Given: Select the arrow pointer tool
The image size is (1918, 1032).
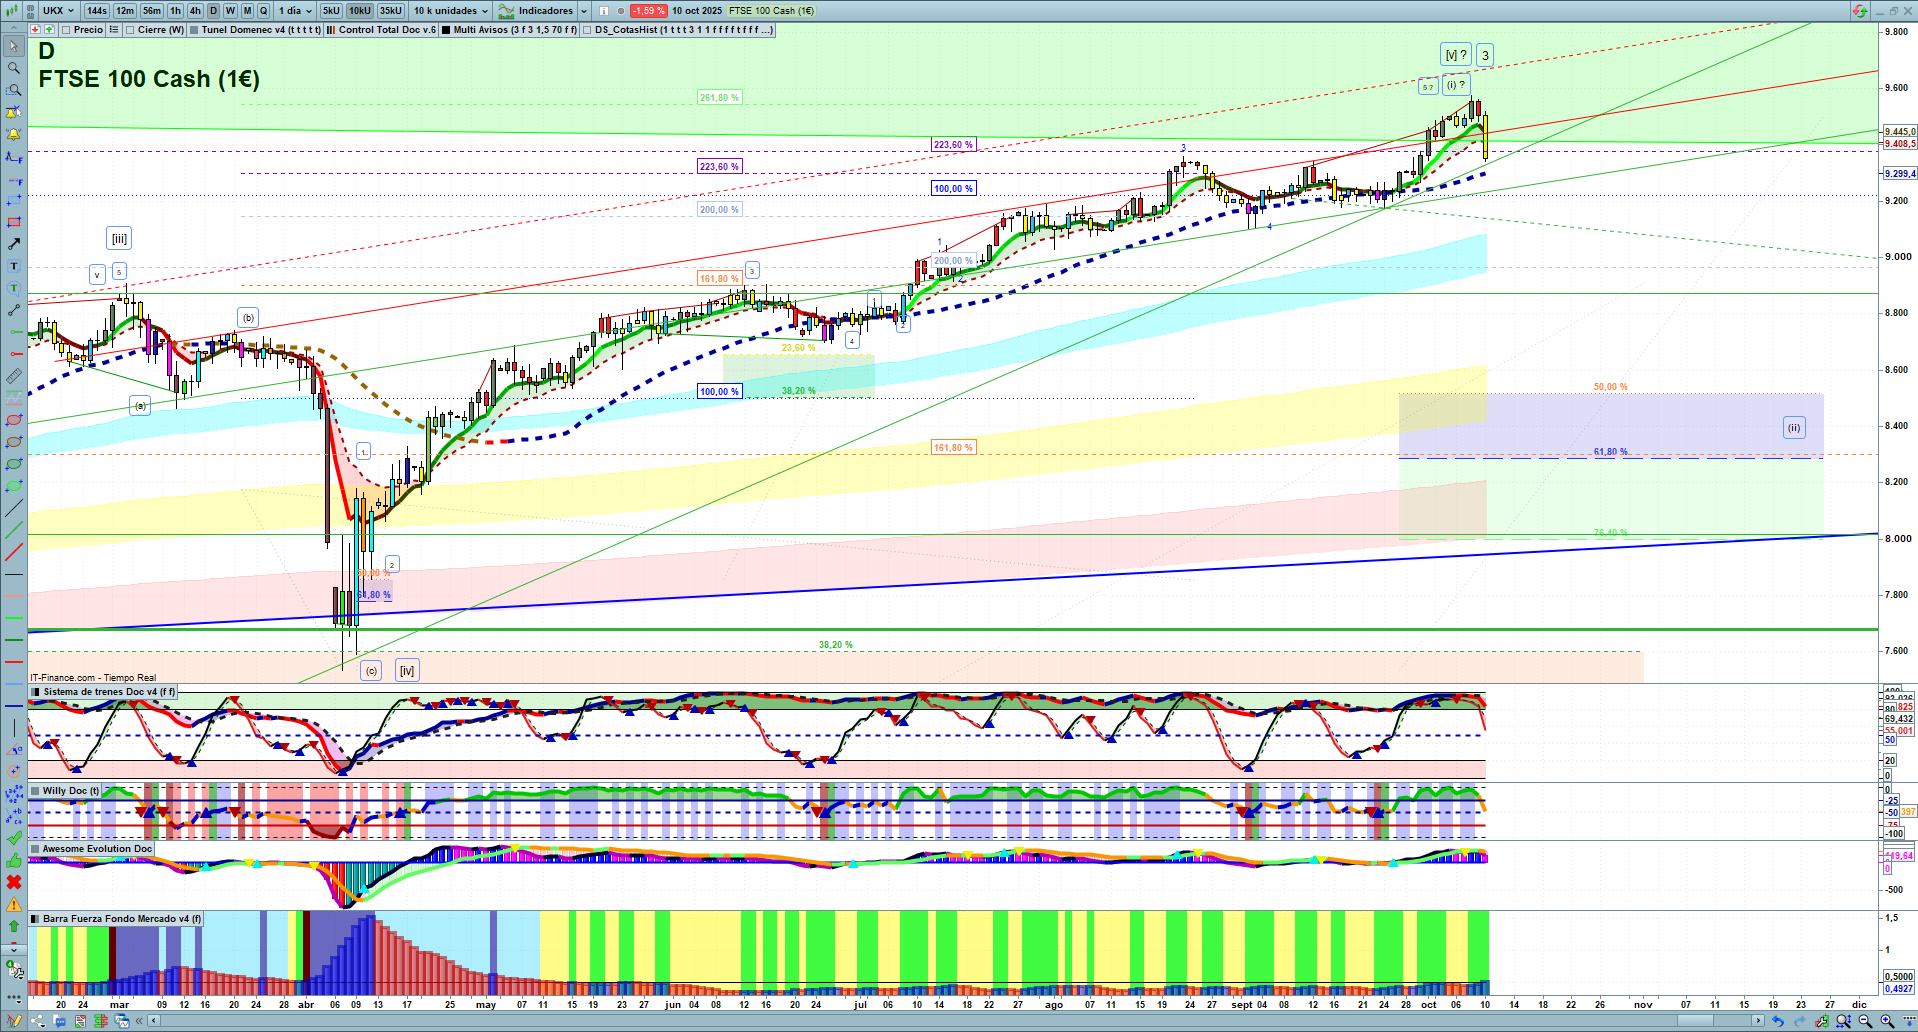Looking at the screenshot, I should tap(14, 46).
